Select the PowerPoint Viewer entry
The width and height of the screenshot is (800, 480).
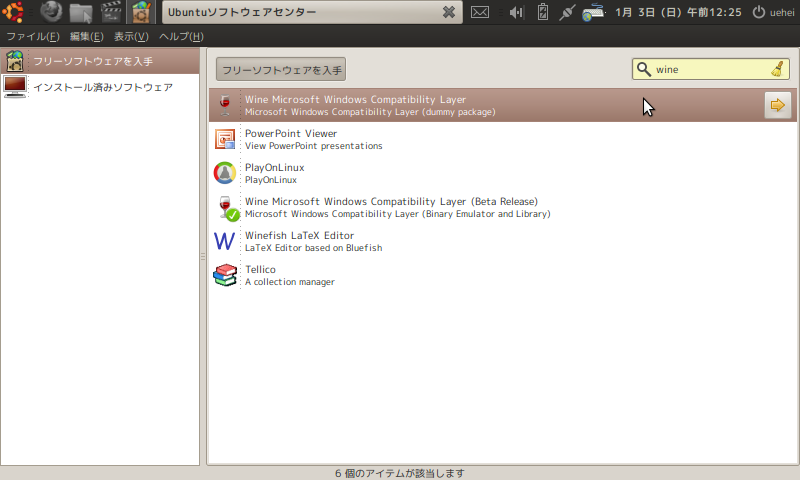[x=503, y=139]
